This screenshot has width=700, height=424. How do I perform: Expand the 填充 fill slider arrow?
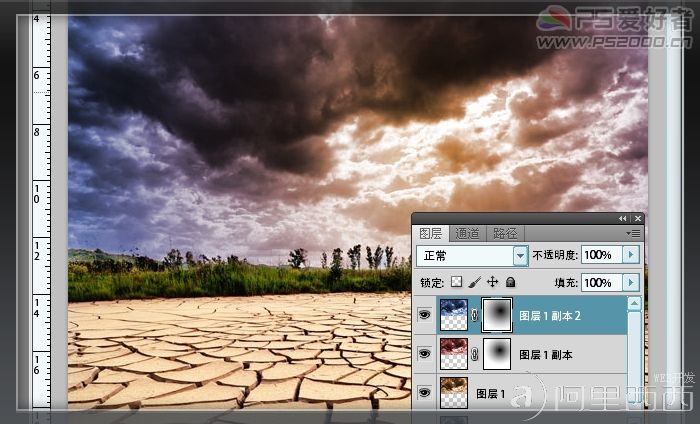pos(631,283)
